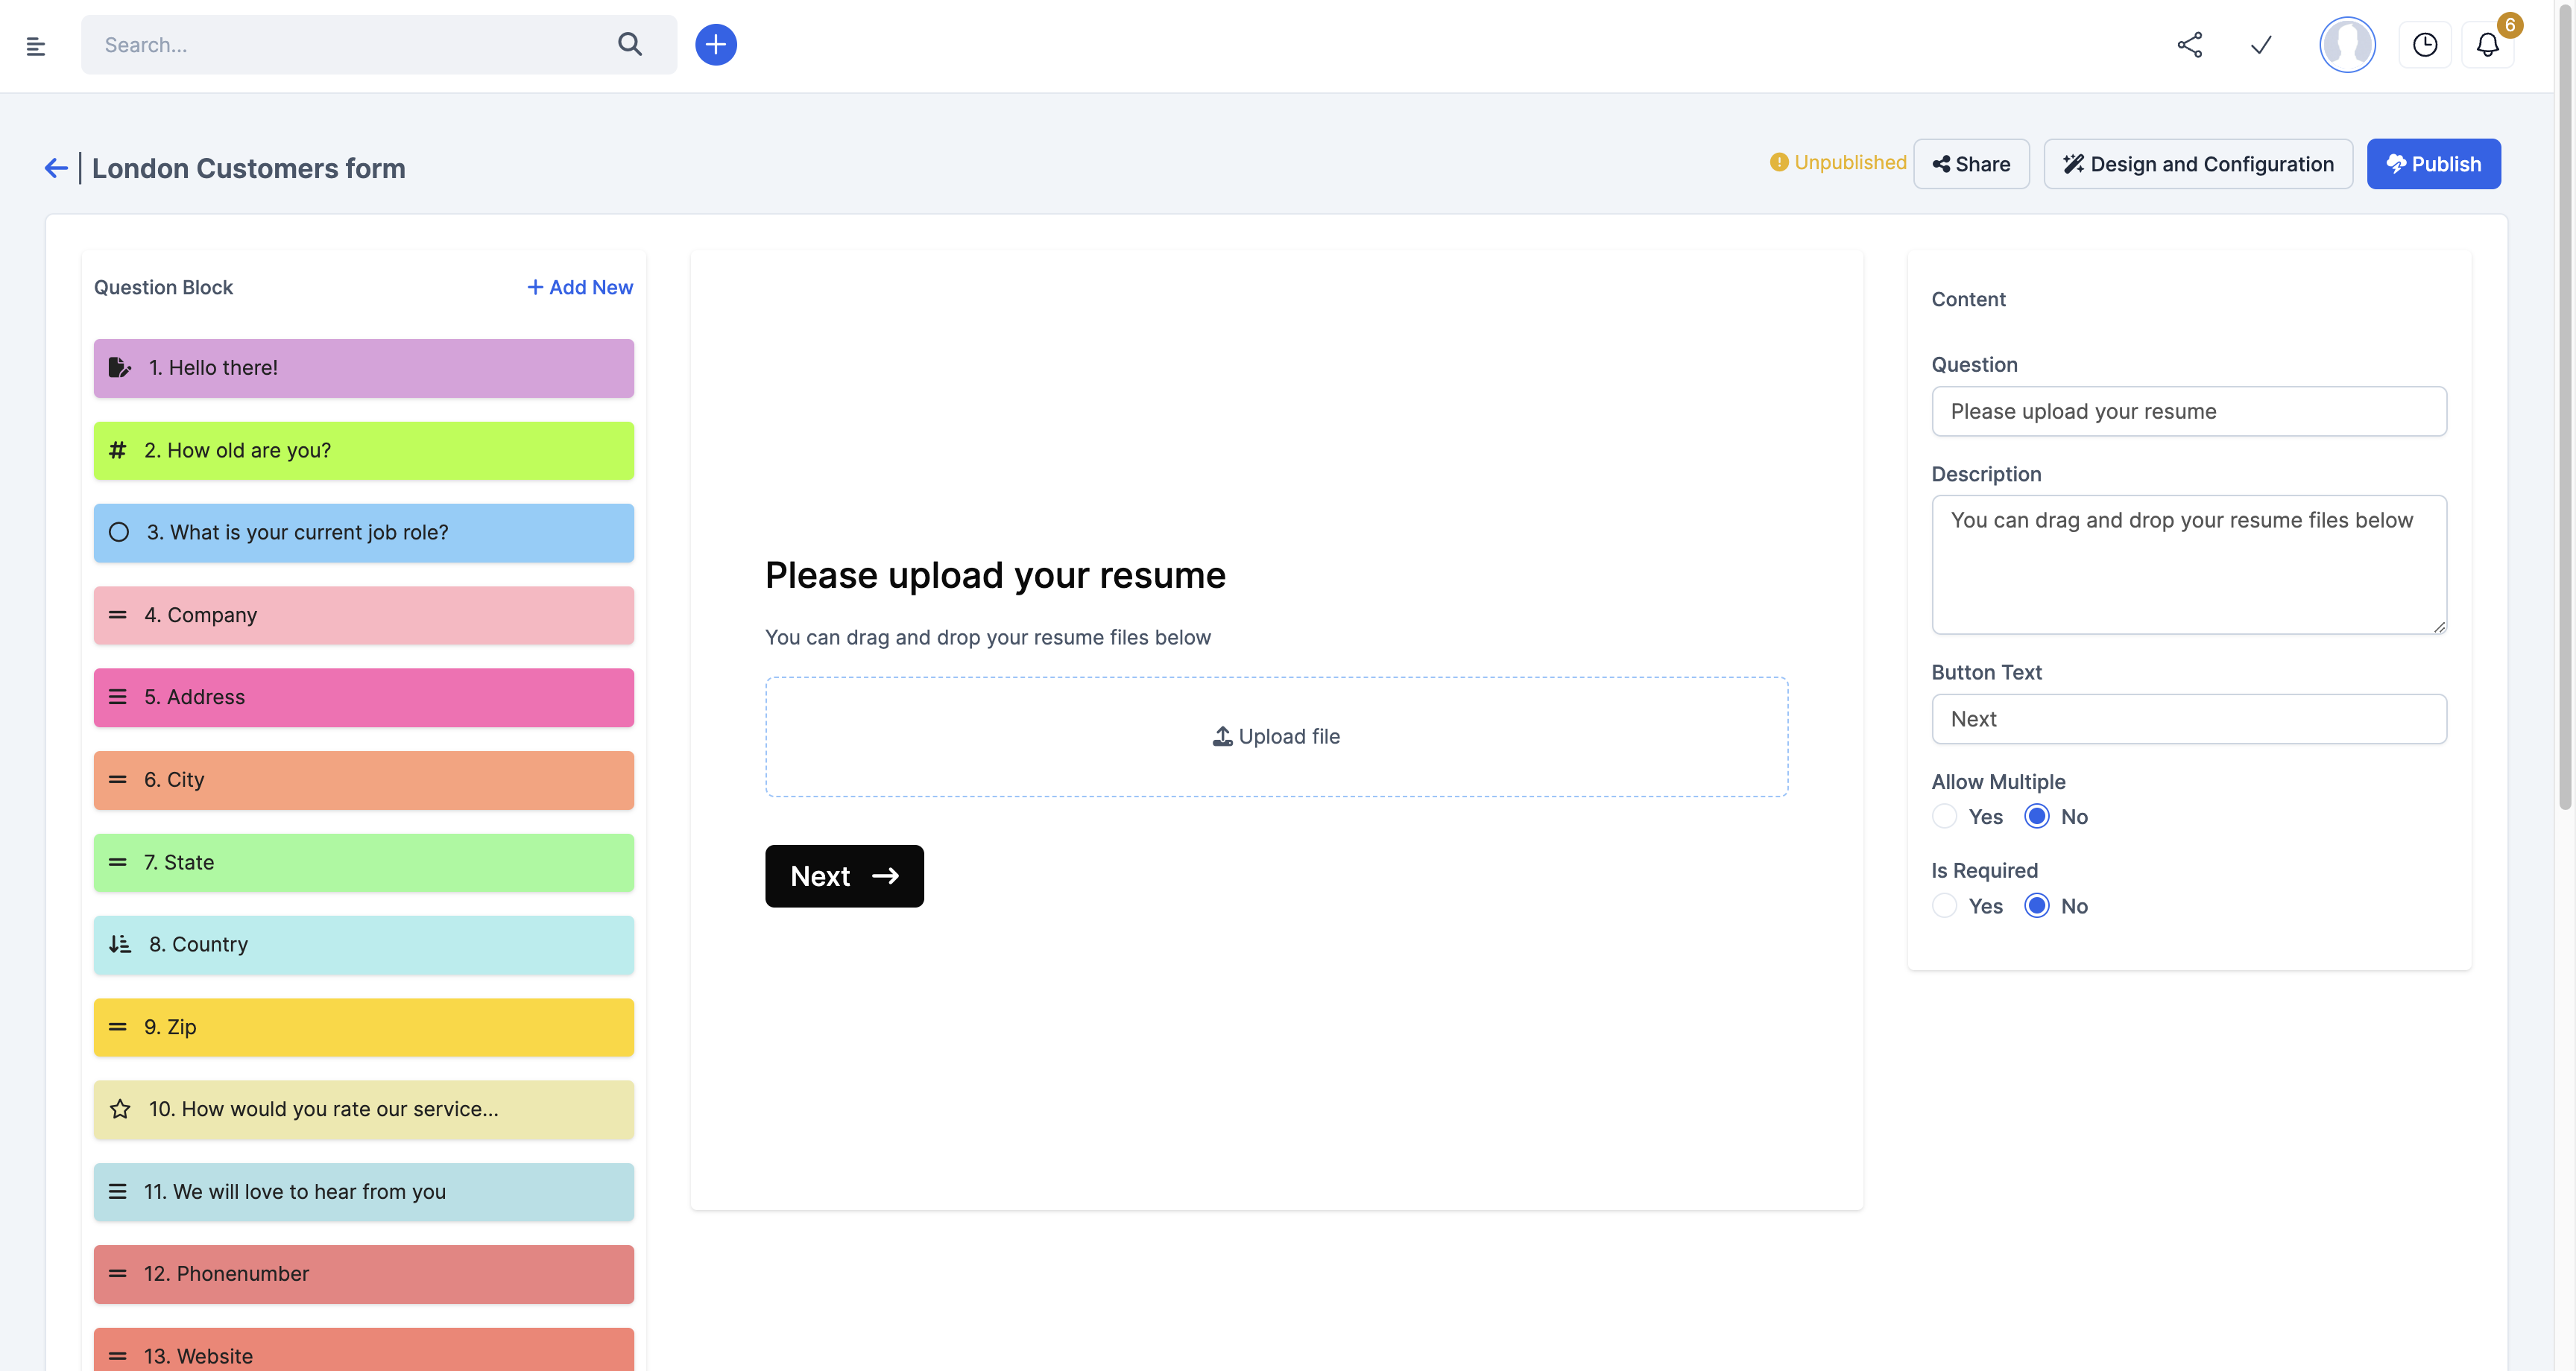
Task: Publish the London Customers form
Action: [x=2433, y=163]
